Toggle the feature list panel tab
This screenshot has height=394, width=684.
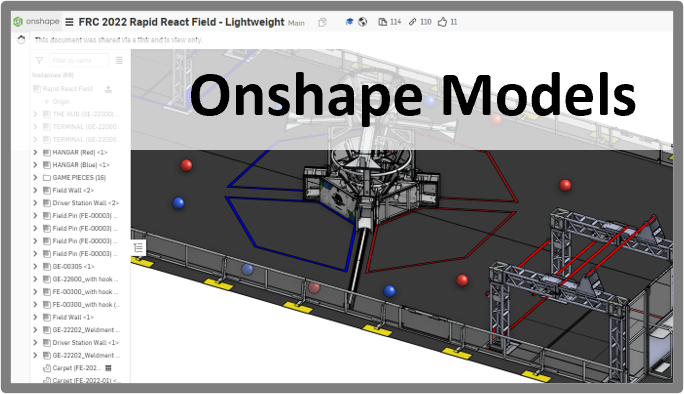138,248
